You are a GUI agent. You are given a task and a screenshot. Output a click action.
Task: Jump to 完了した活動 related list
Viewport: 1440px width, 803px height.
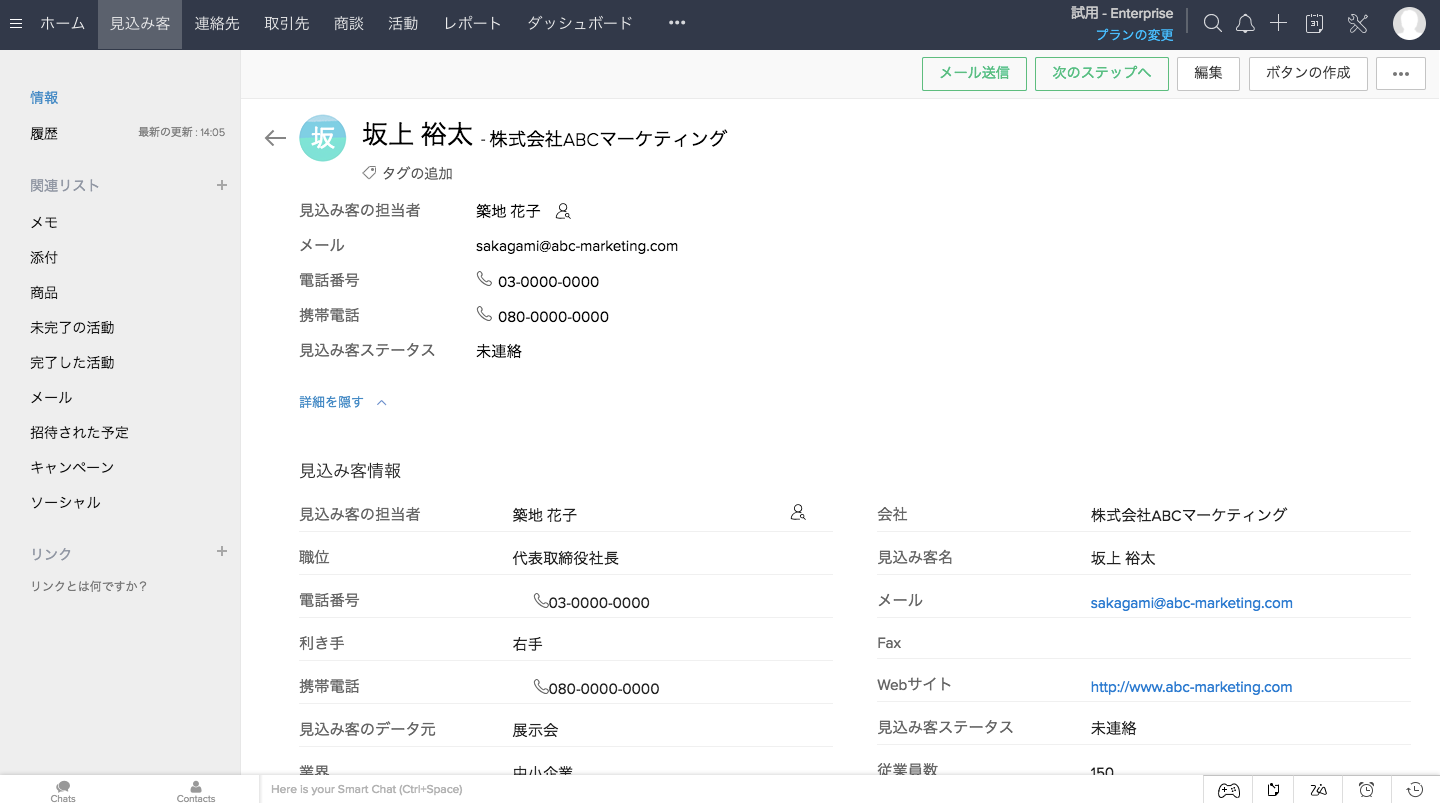[72, 362]
